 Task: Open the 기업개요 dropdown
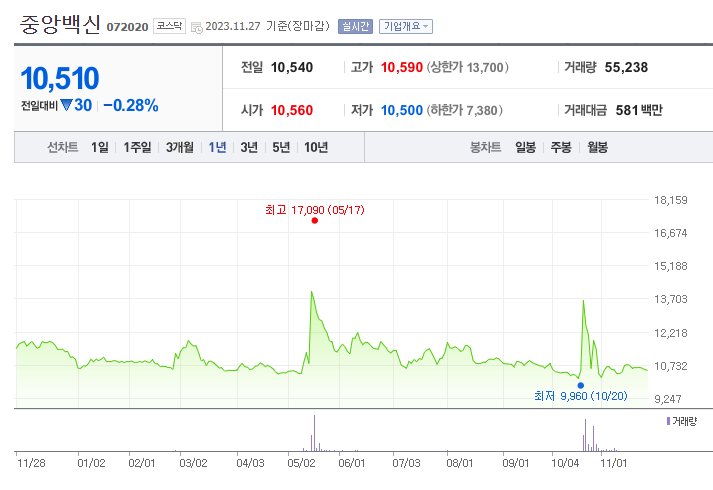(x=406, y=26)
